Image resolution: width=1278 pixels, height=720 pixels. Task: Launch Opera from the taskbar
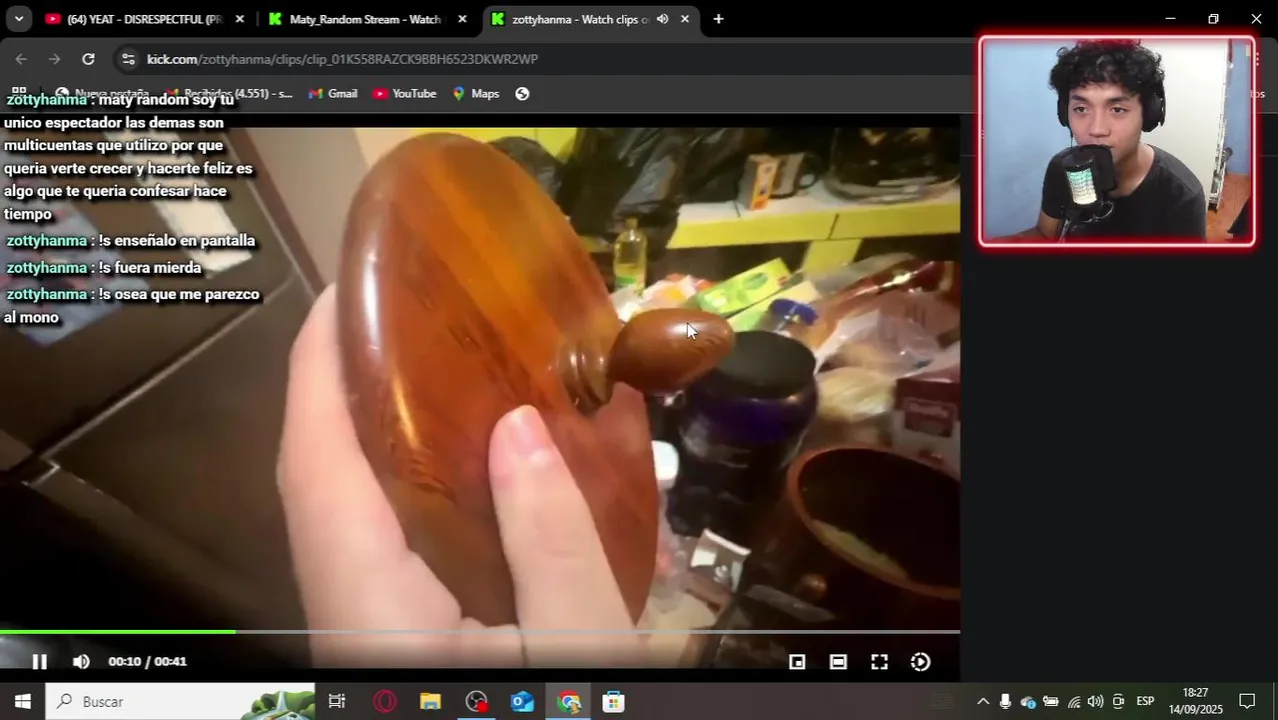coord(385,701)
